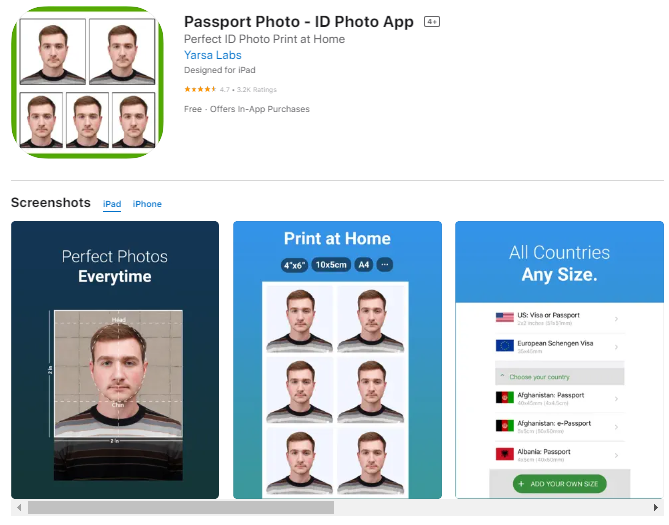
Task: Open the more print sizes ellipsis pill
Action: coord(385,265)
